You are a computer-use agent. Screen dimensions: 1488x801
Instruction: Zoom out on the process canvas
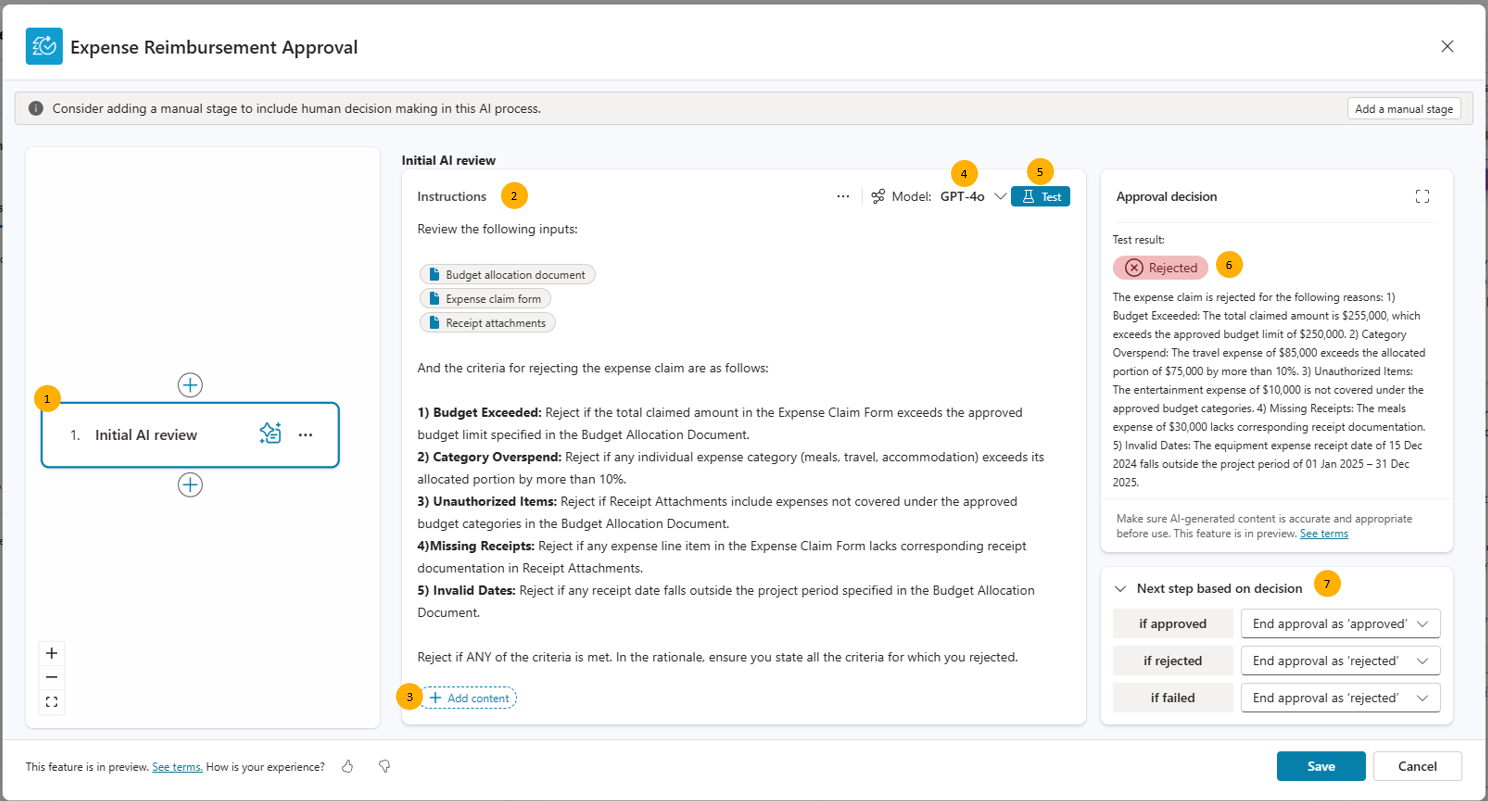(51, 677)
